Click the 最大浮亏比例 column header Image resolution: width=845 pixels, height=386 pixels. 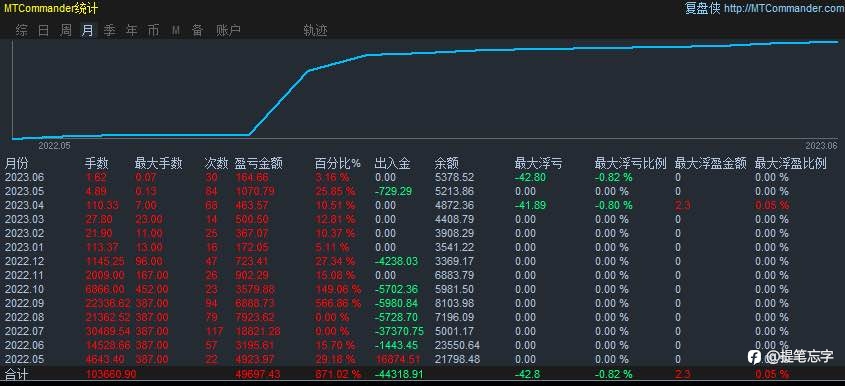[x=631, y=163]
